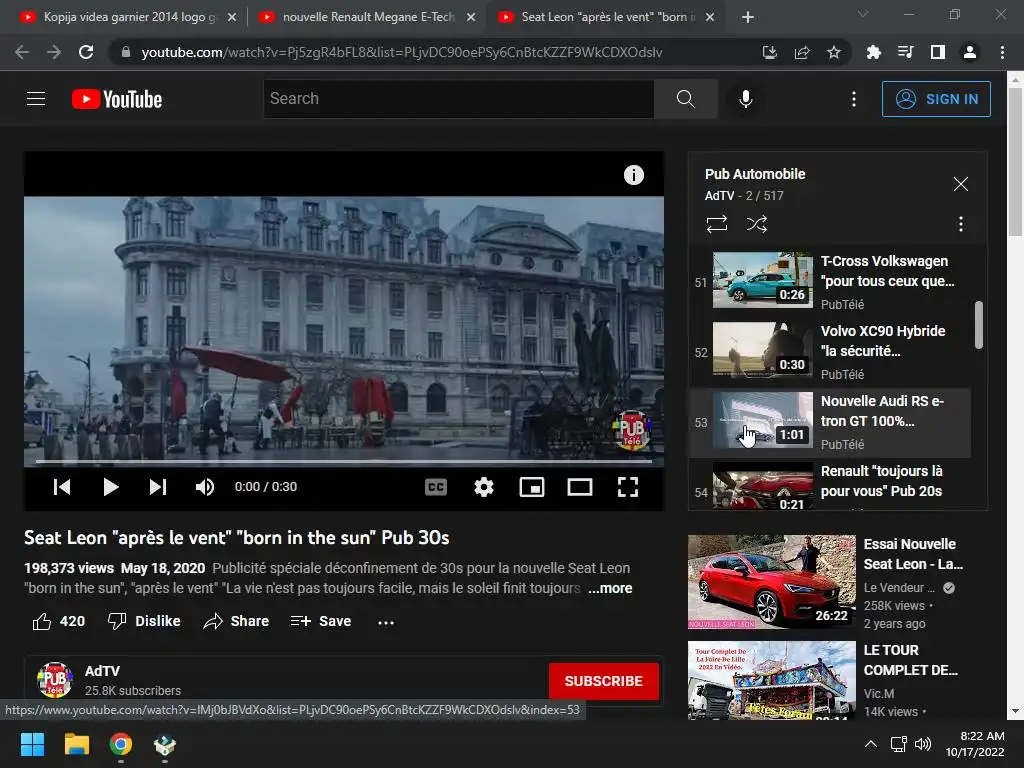Toggle Chrome side panel

[938, 52]
